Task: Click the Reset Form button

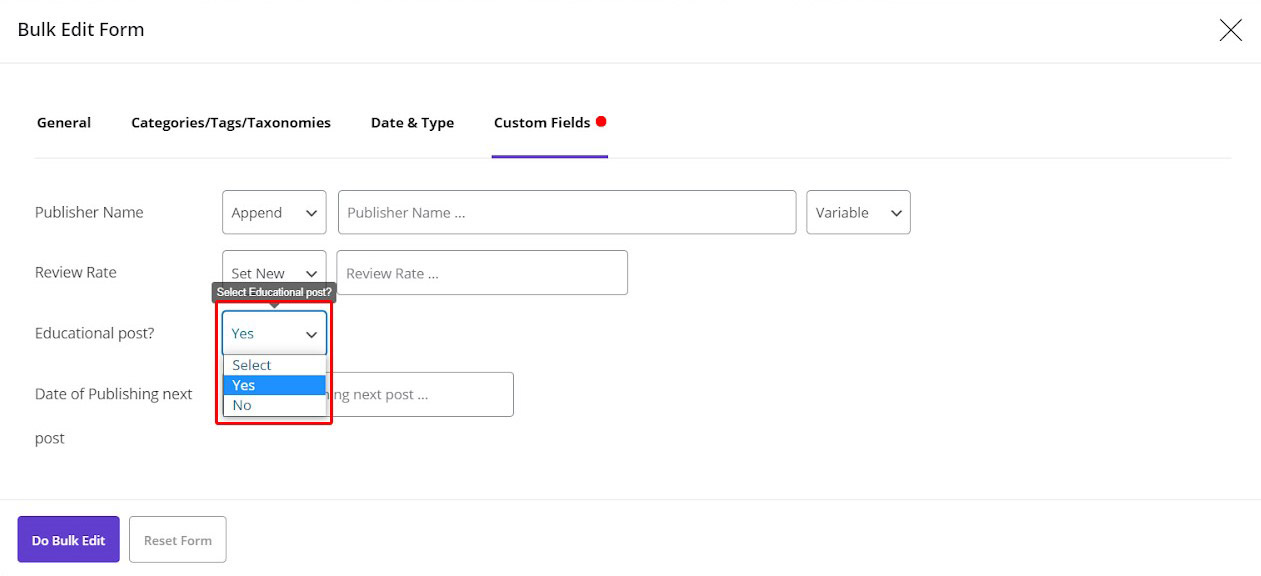Action: [x=178, y=540]
